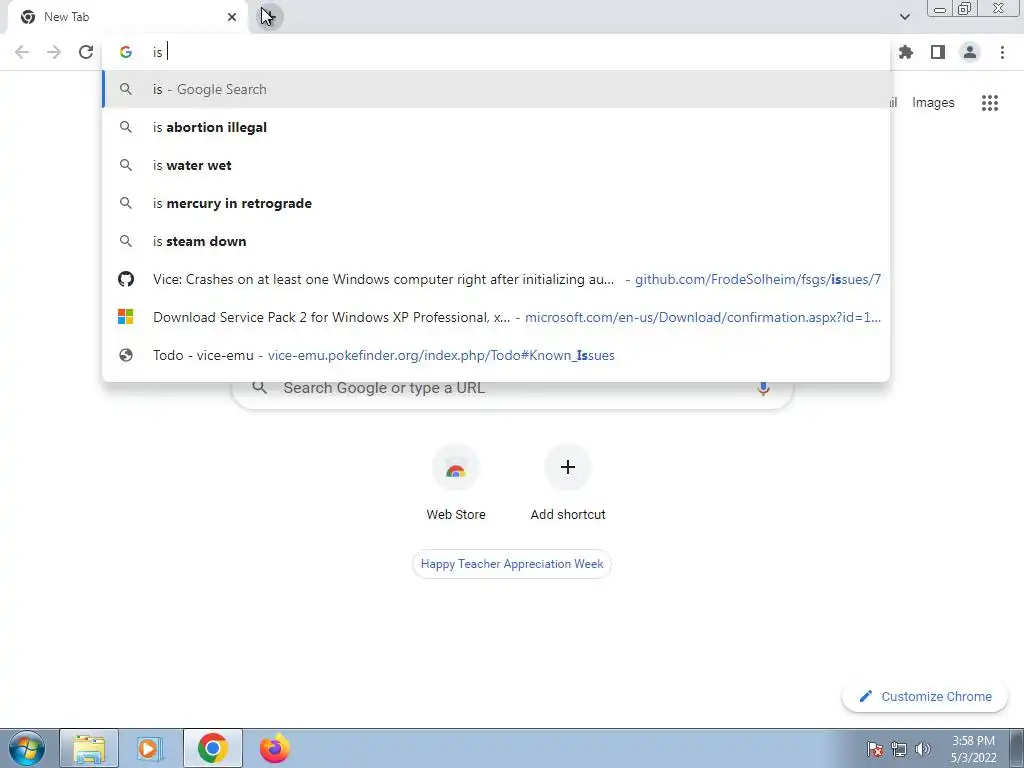Viewport: 1024px width, 768px height.
Task: Expand the tab search dropdown arrow
Action: coord(904,17)
